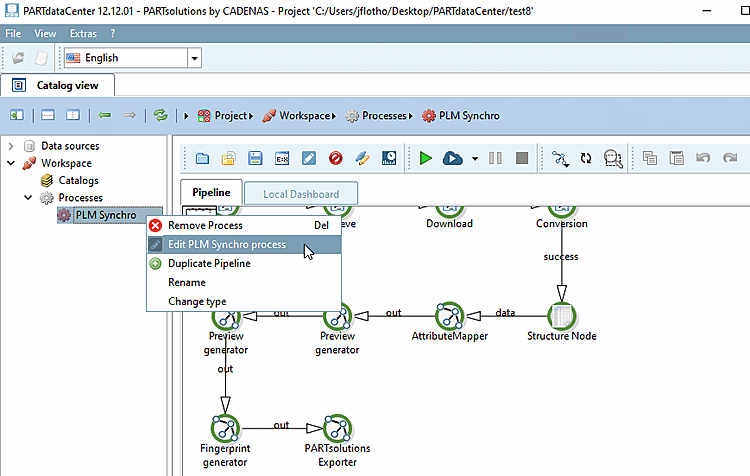
Task: Click the horizontal split layout icon
Action: pos(48,115)
